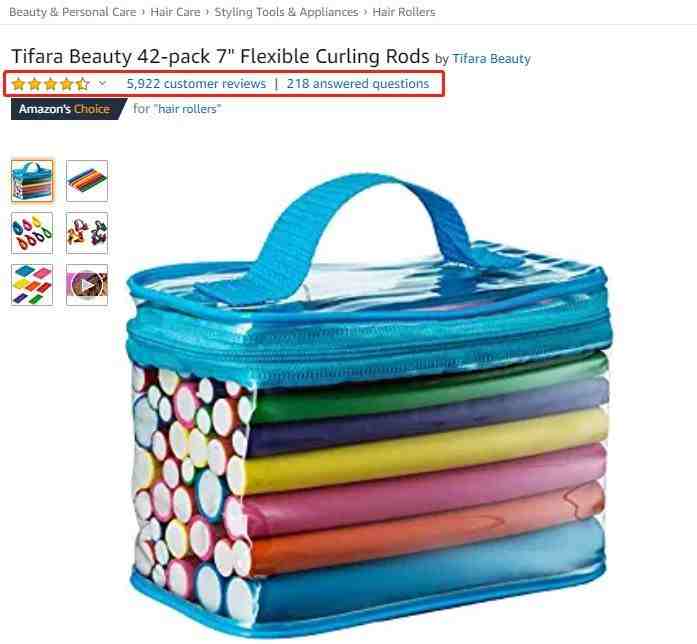Viewport: 697px width, 644px height.
Task: Play the product video thumbnail
Action: click(87, 285)
